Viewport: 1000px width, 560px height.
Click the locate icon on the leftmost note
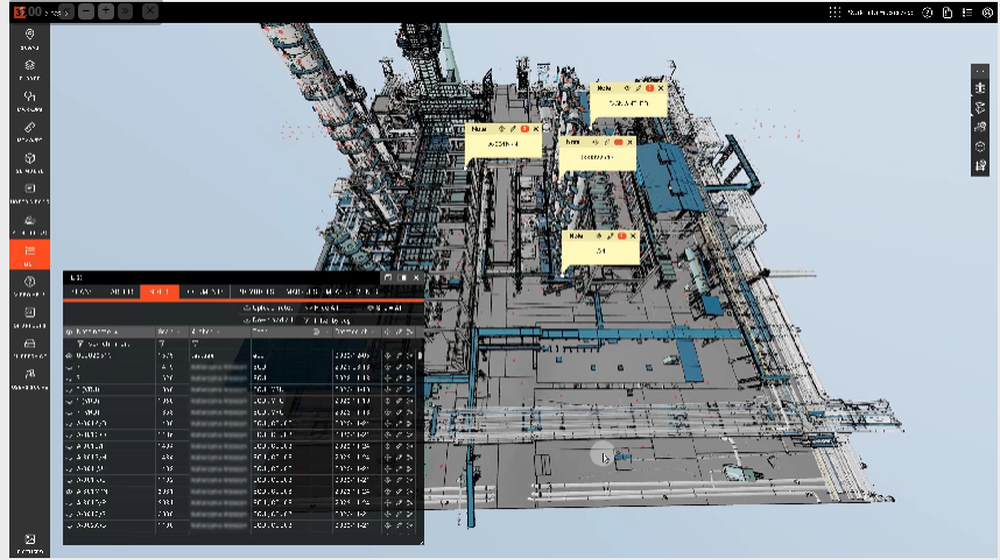point(501,129)
